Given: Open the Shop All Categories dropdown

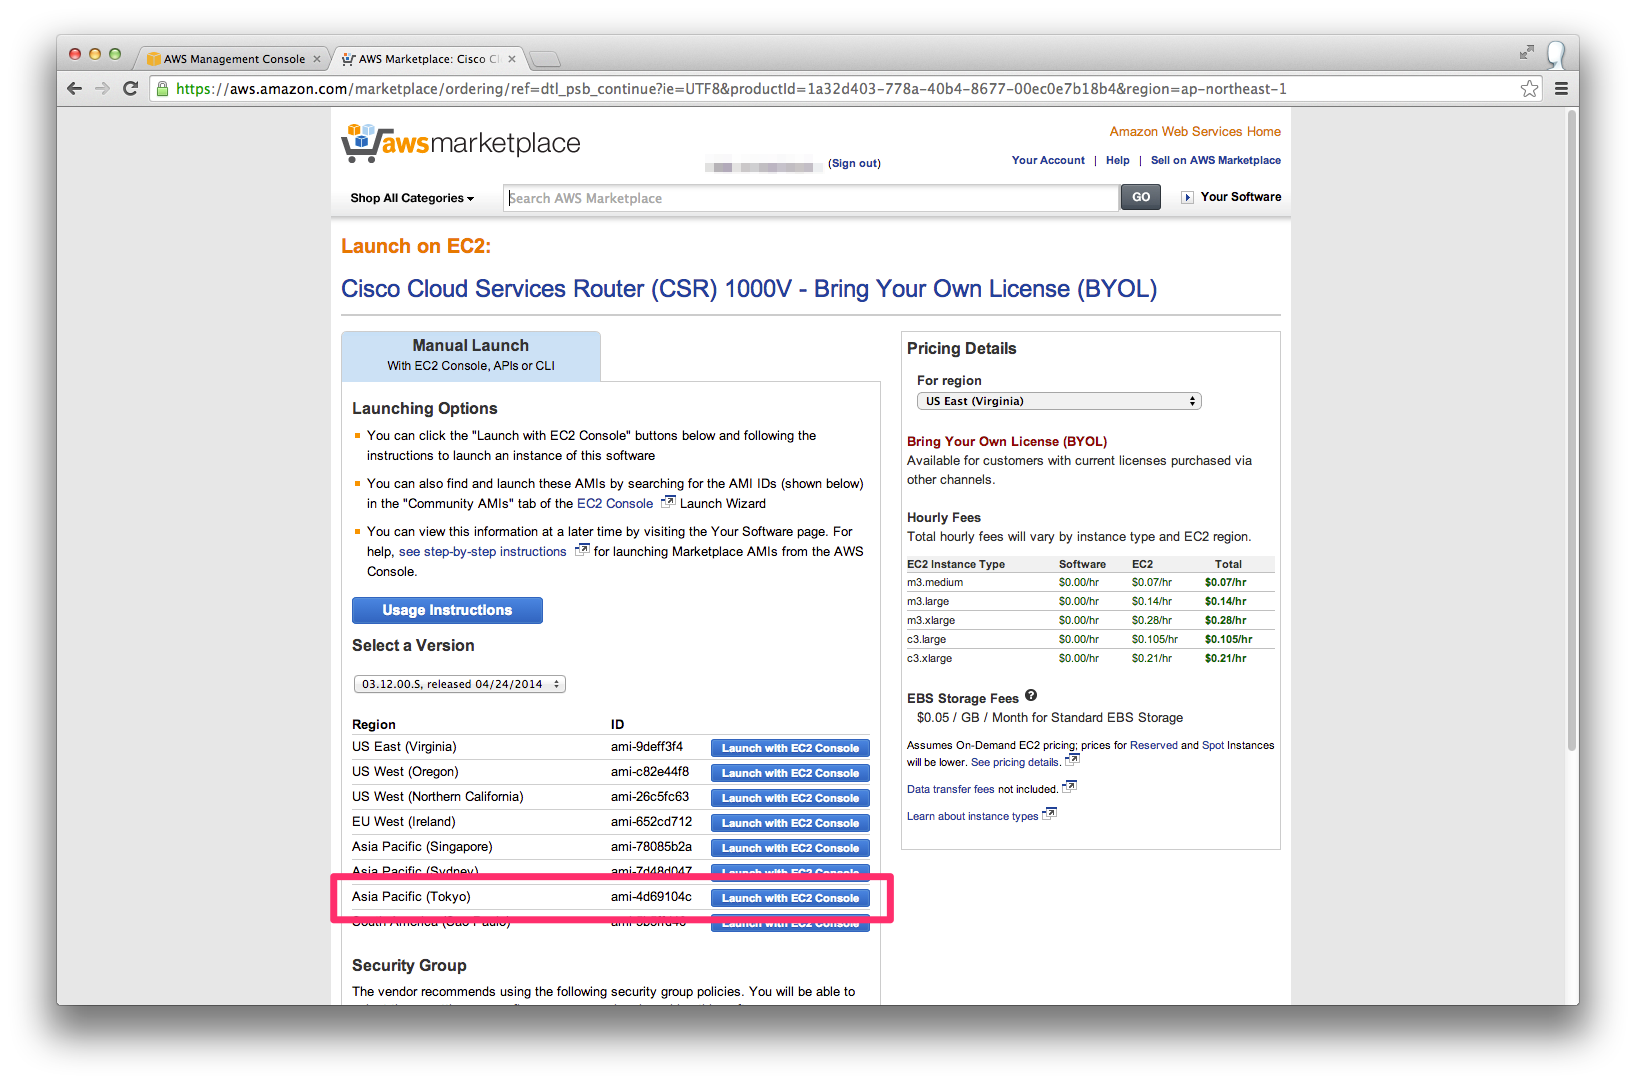Looking at the screenshot, I should point(412,198).
